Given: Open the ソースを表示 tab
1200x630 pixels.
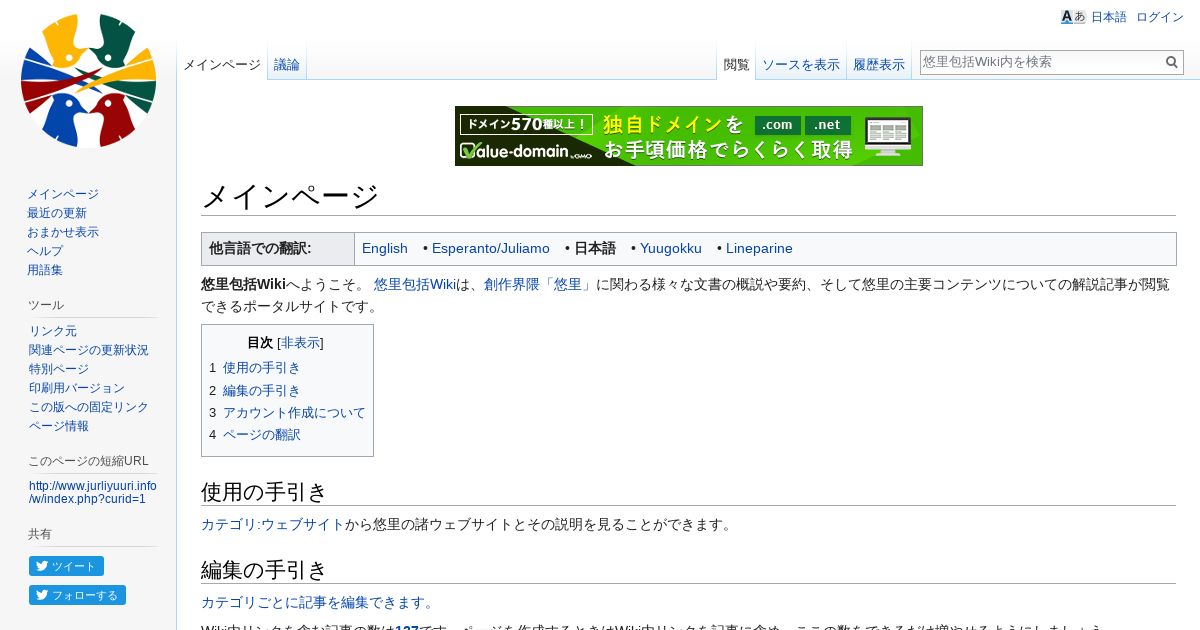Looking at the screenshot, I should [801, 64].
